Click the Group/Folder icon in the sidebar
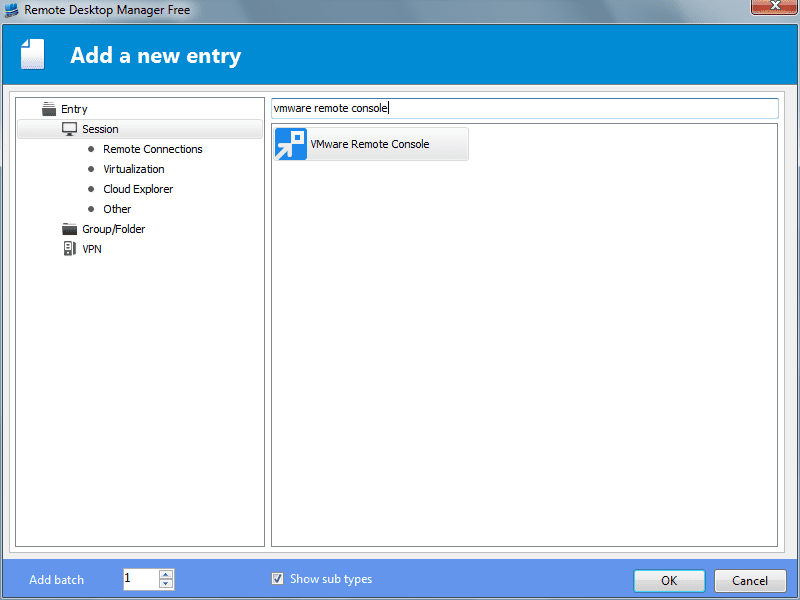 point(68,228)
